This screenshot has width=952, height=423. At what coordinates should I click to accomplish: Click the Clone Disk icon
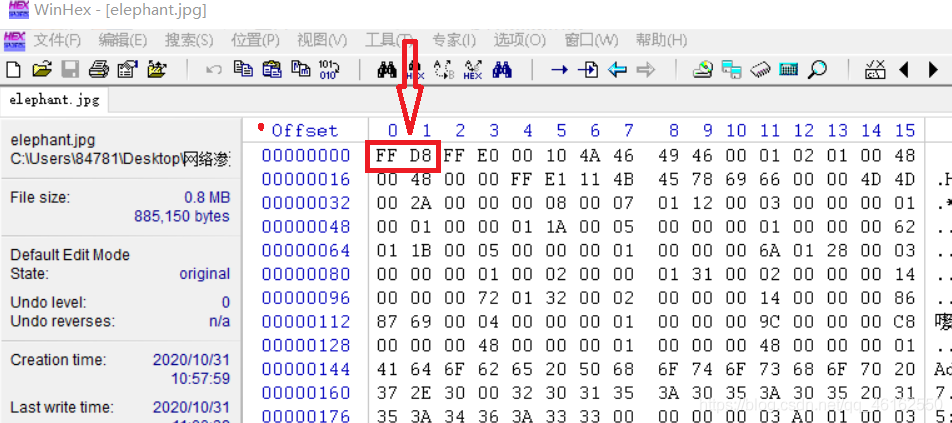coord(732,69)
